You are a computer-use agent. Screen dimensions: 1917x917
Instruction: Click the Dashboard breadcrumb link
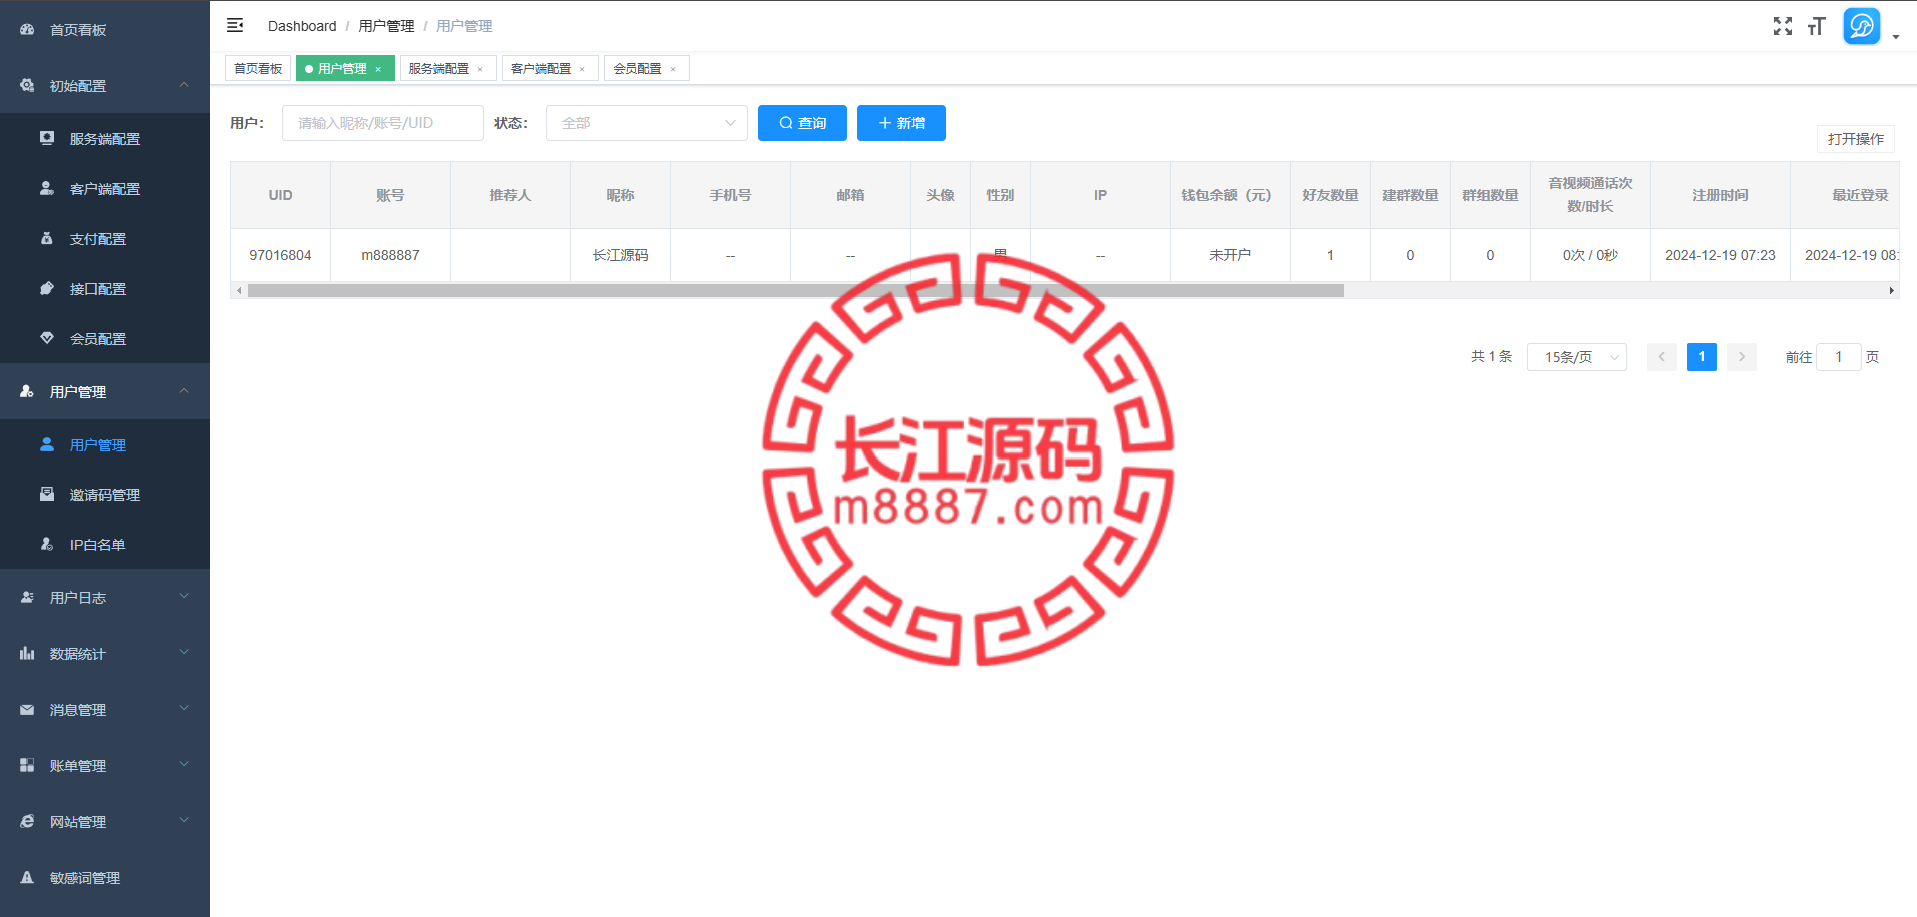tap(302, 26)
